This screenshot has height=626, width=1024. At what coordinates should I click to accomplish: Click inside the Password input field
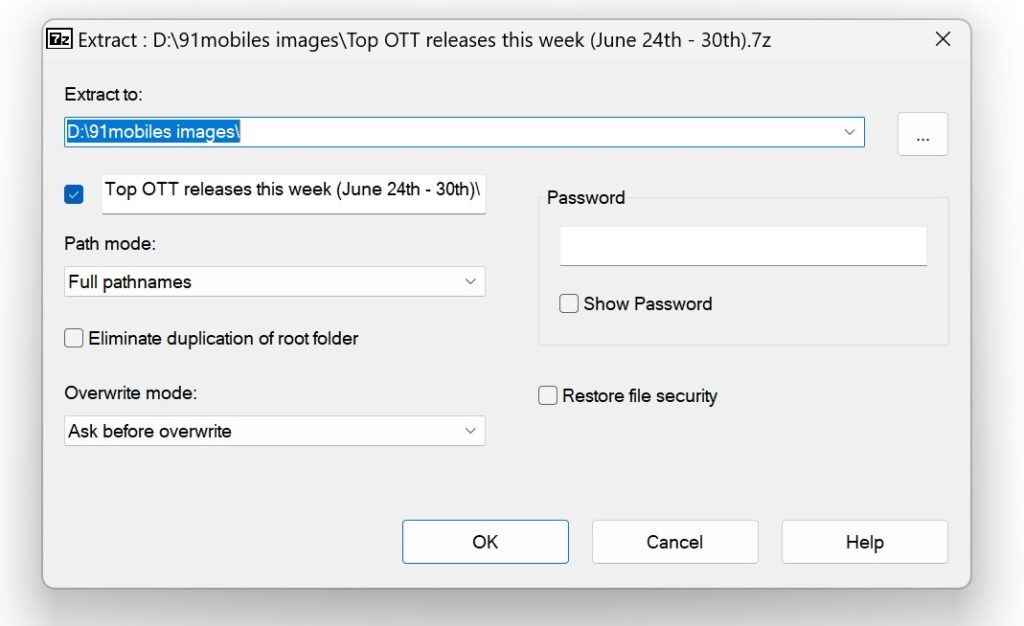742,245
